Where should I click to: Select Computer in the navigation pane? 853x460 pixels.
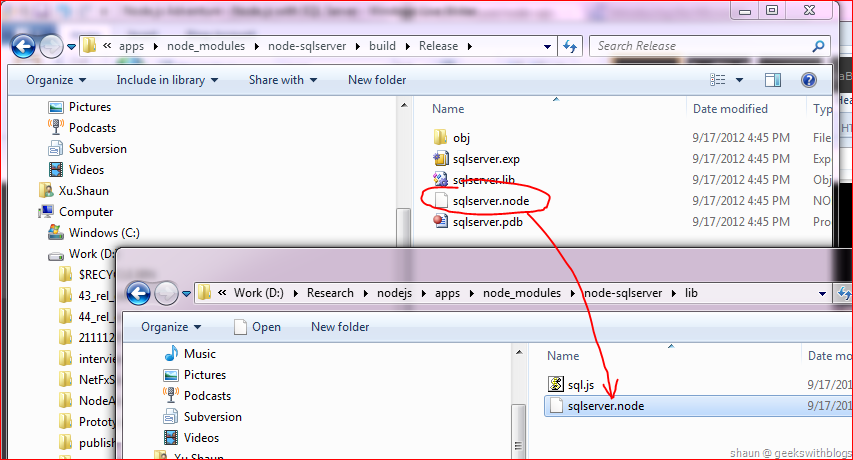pyautogui.click(x=76, y=212)
